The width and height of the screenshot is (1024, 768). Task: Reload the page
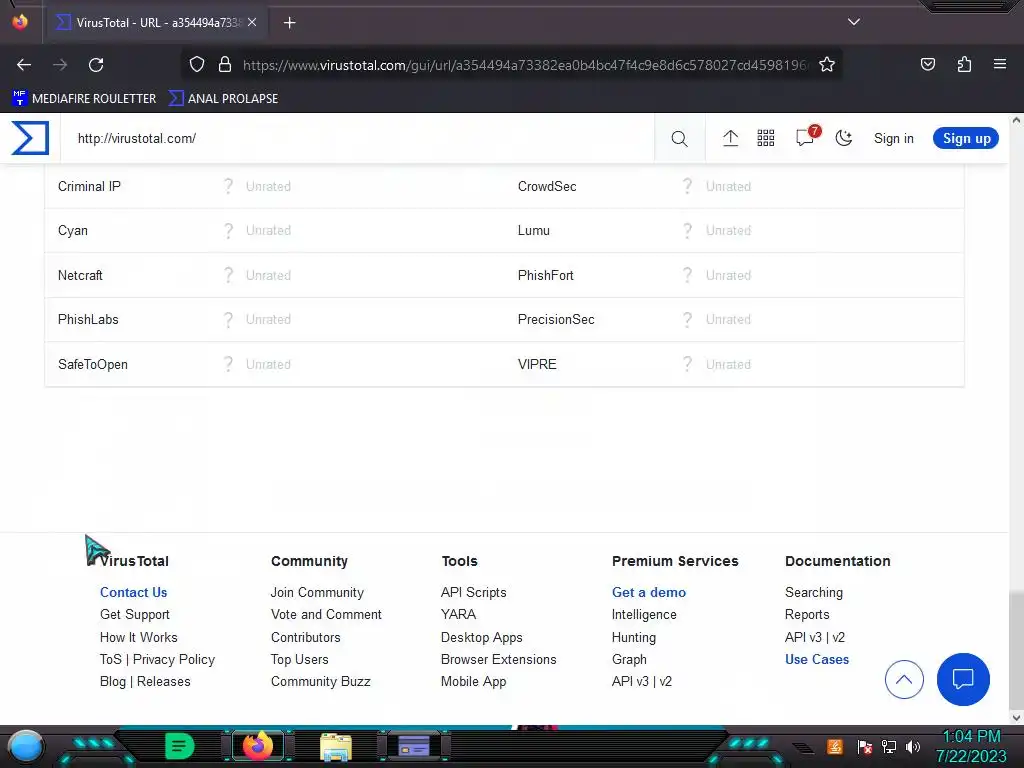pyautogui.click(x=96, y=65)
